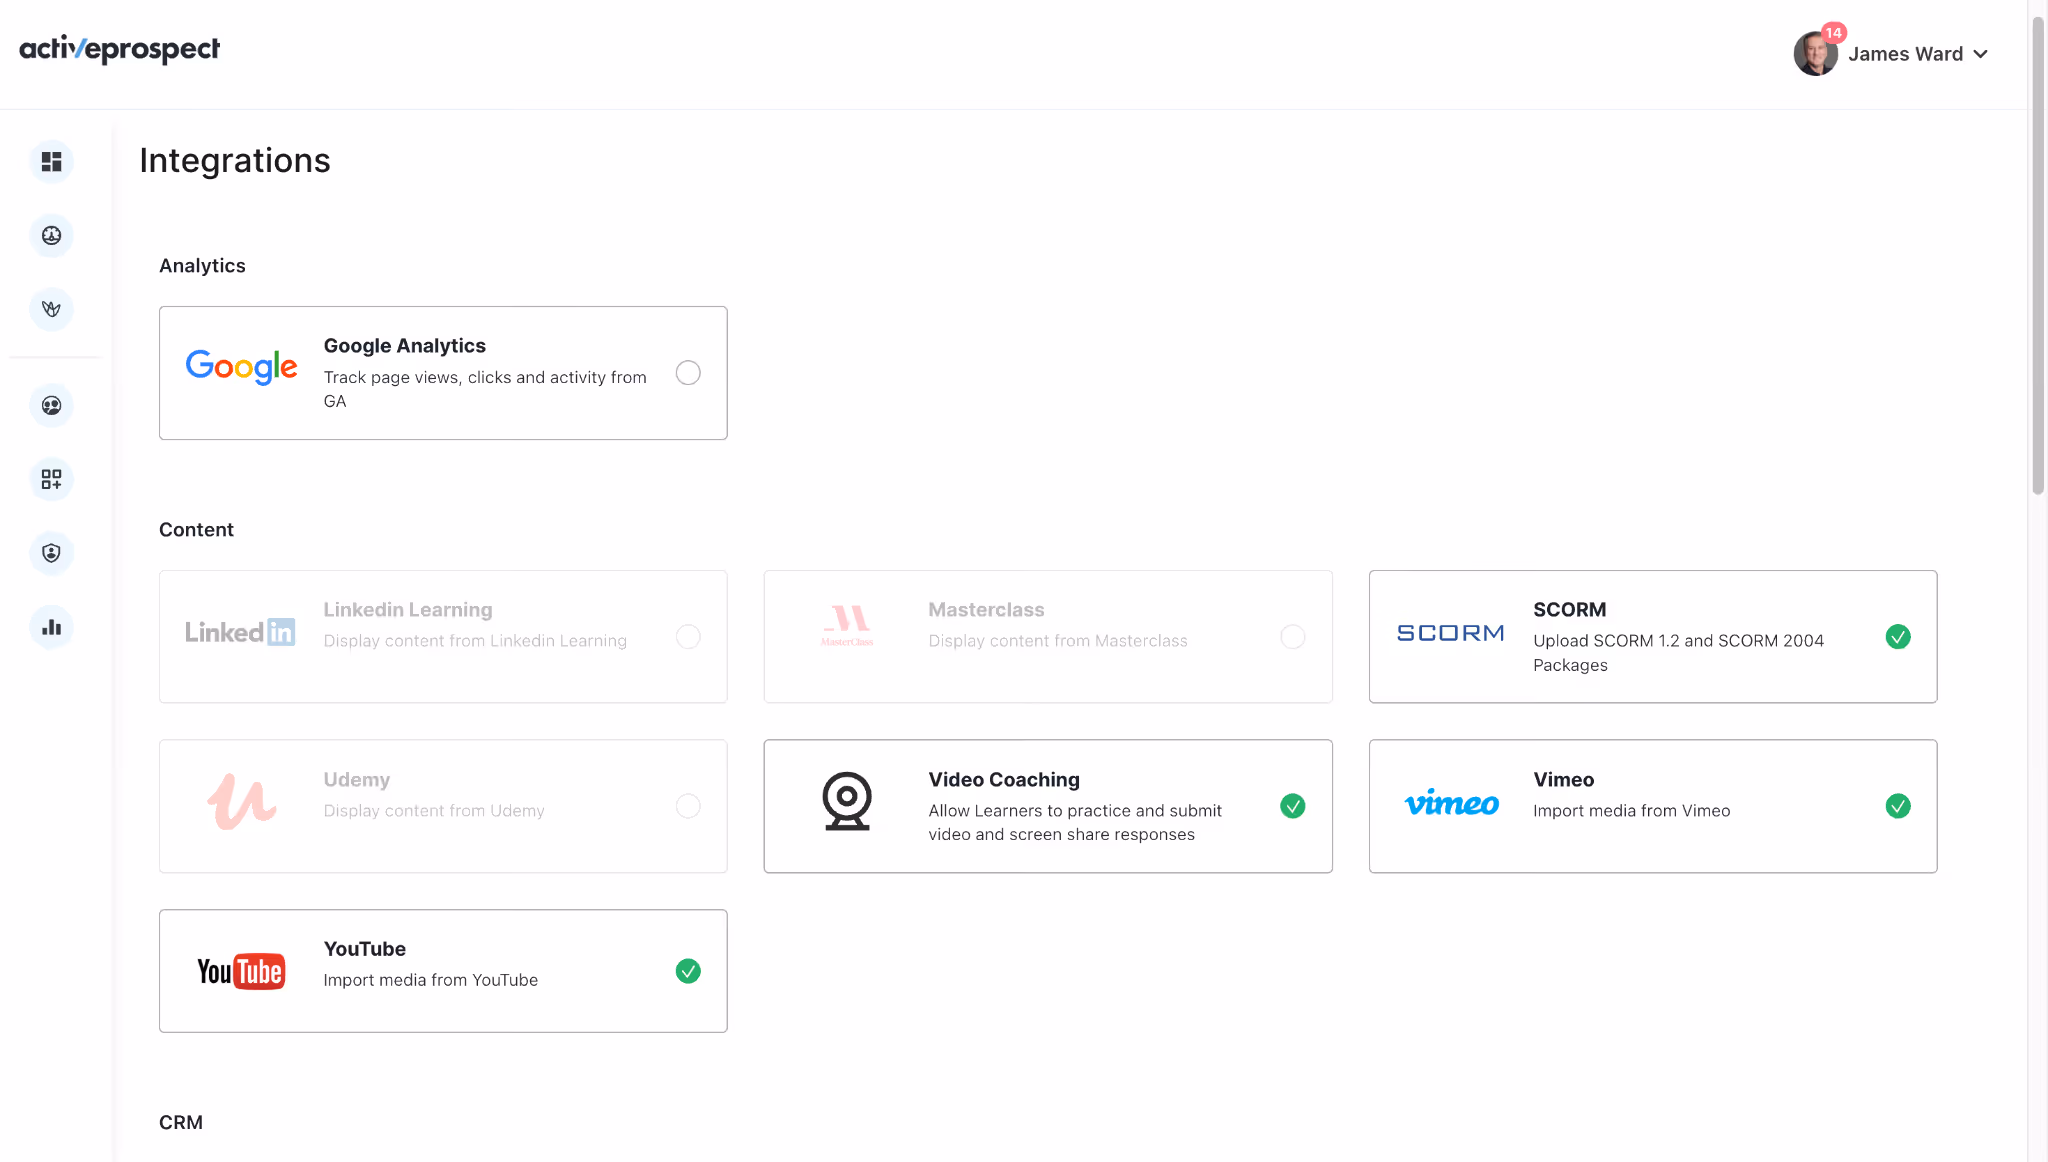
Task: Disable the SCORM integration
Action: [x=1898, y=636]
